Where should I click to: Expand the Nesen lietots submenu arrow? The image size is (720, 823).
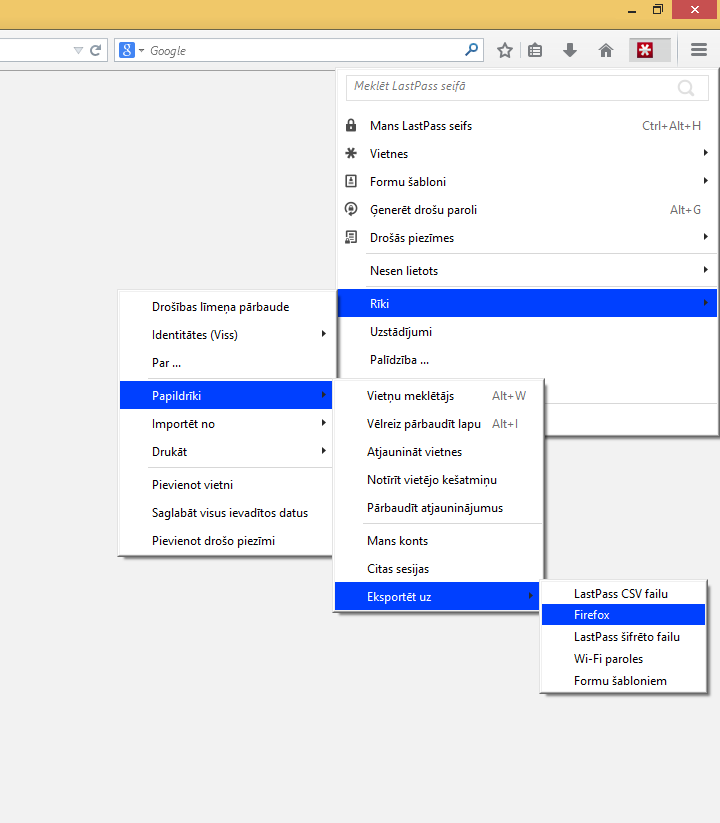pos(706,270)
